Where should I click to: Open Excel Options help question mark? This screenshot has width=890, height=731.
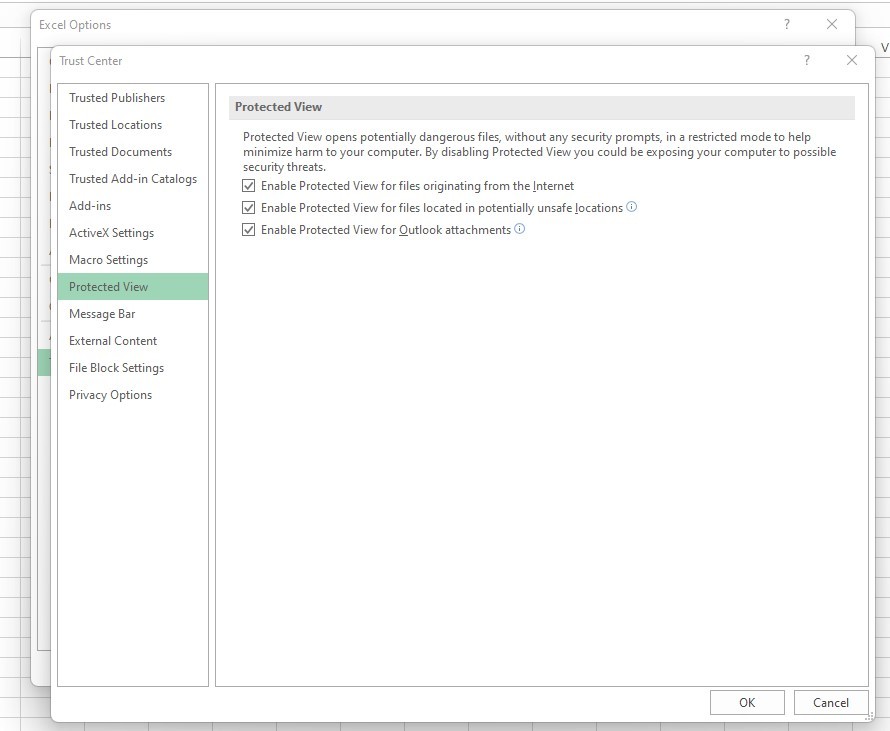click(787, 24)
